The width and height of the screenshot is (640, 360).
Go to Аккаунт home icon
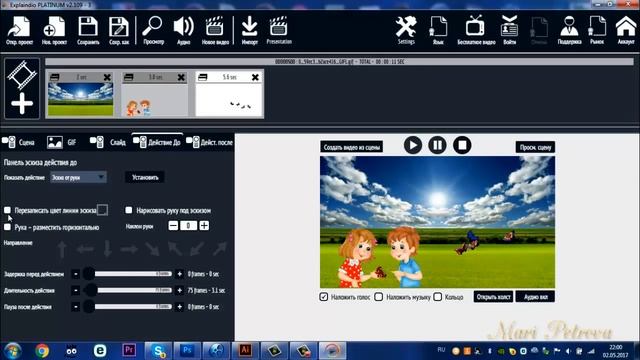coord(626,30)
